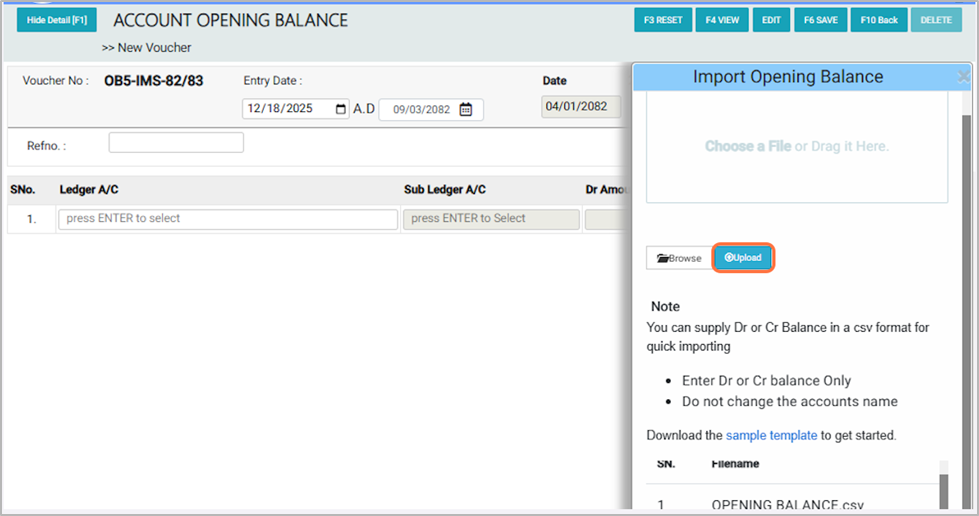Click the Choose a File drop area

(796, 147)
